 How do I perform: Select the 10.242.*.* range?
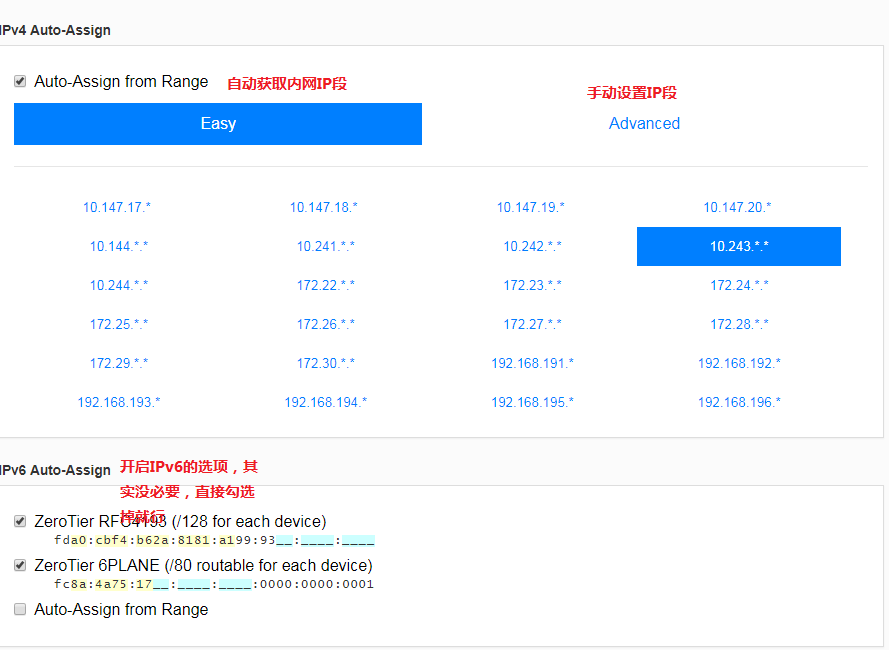(x=532, y=247)
